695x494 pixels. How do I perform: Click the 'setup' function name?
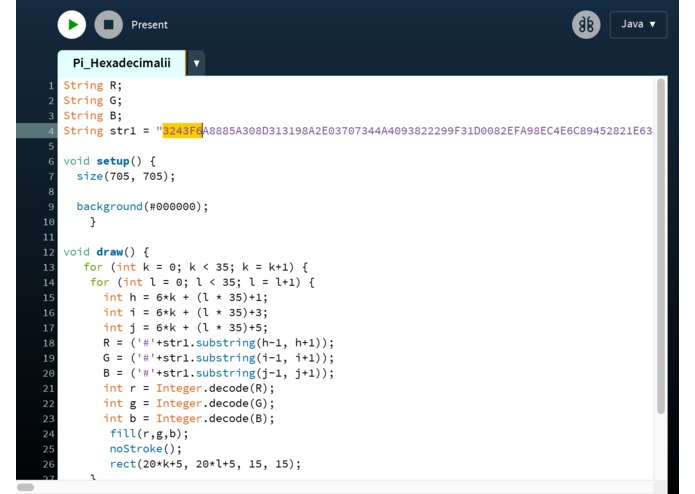(113, 161)
